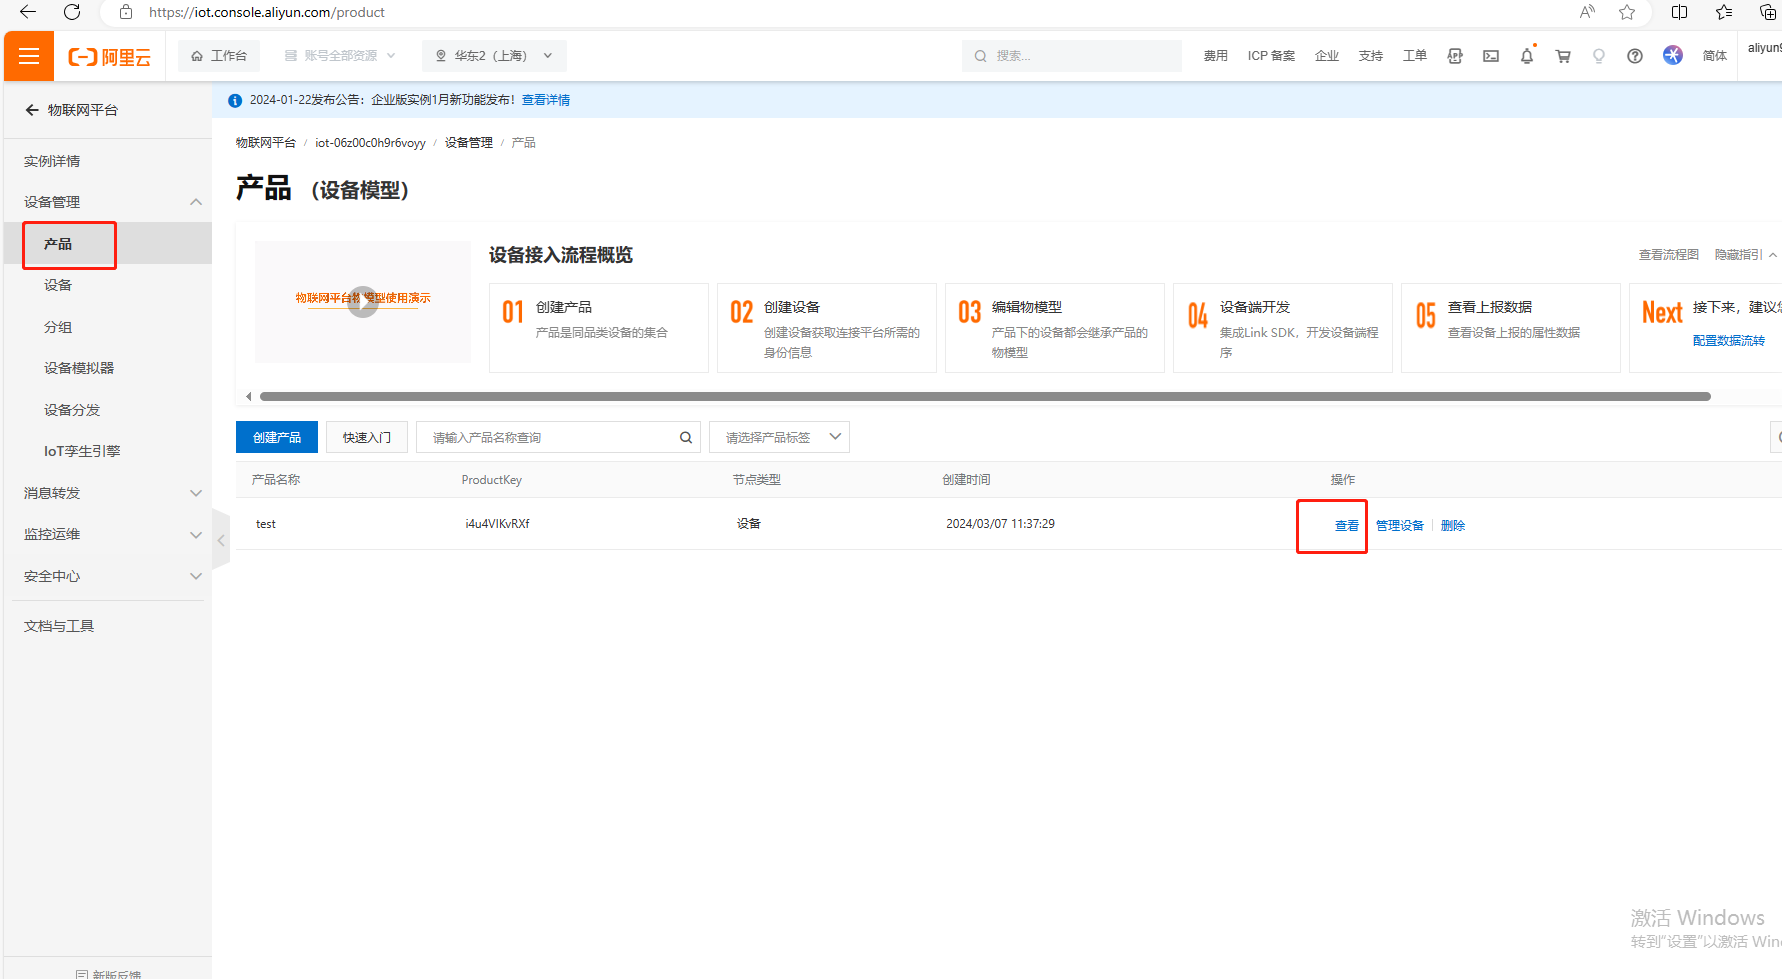
Task: Collapse the 设备管理 sidebar section
Action: click(x=196, y=202)
